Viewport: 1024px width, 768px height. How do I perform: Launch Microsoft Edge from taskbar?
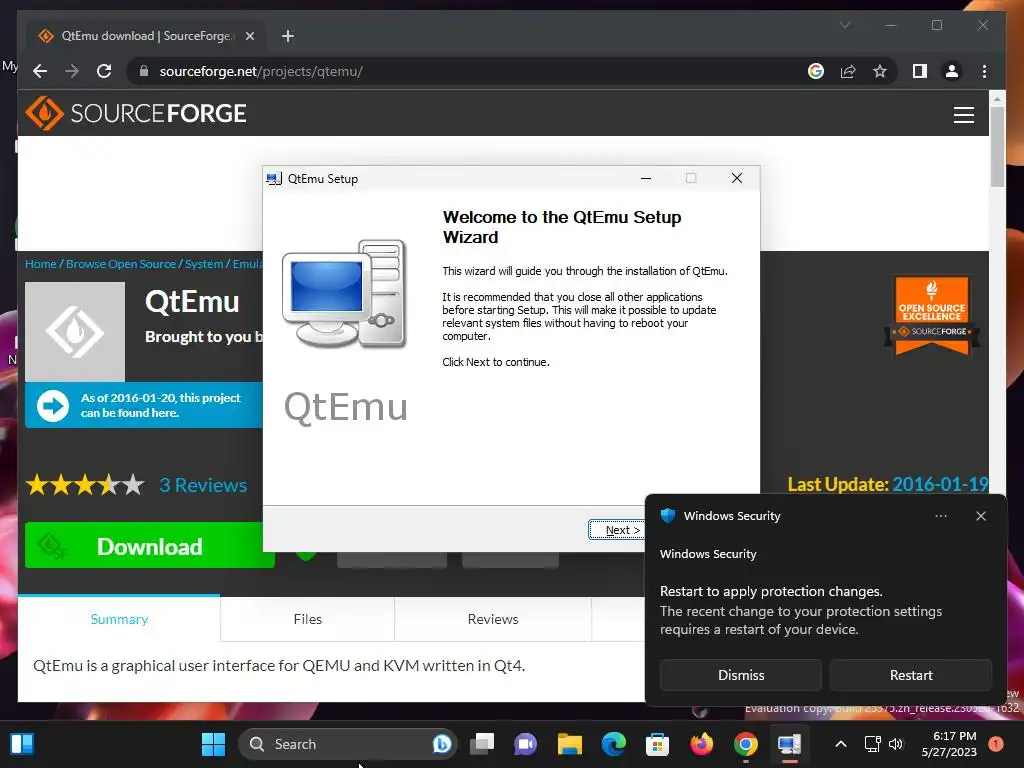tap(613, 743)
